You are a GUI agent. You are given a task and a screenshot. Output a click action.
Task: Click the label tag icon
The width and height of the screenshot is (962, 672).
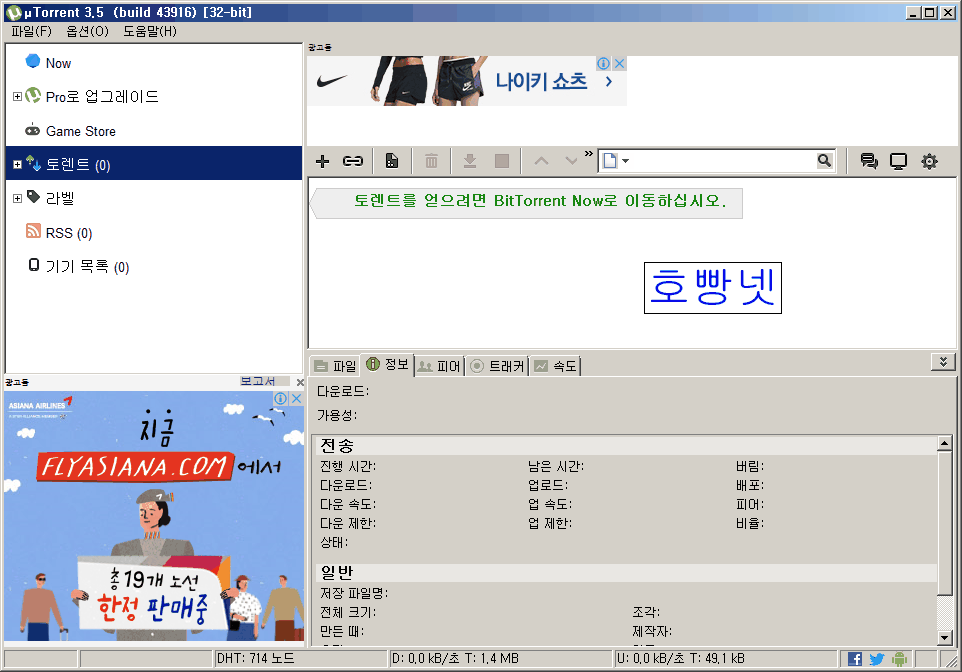pos(33,196)
